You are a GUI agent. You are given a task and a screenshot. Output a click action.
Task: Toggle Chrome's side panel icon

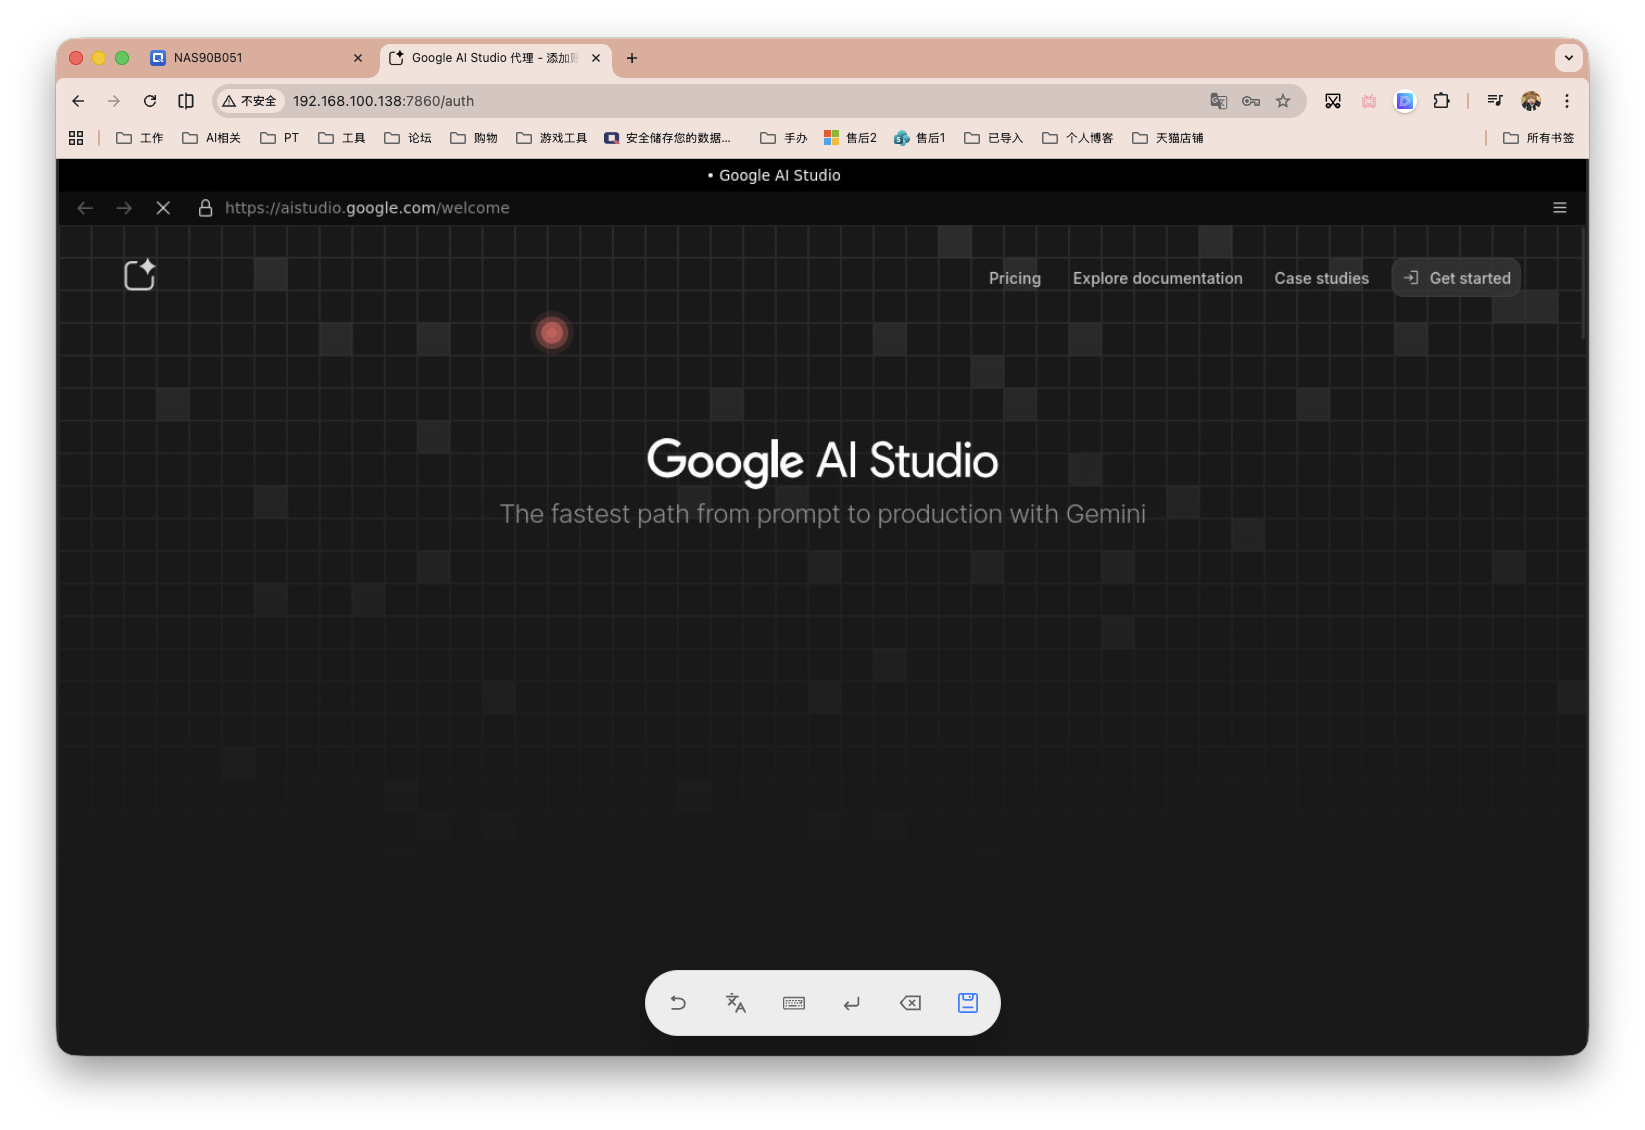point(186,101)
